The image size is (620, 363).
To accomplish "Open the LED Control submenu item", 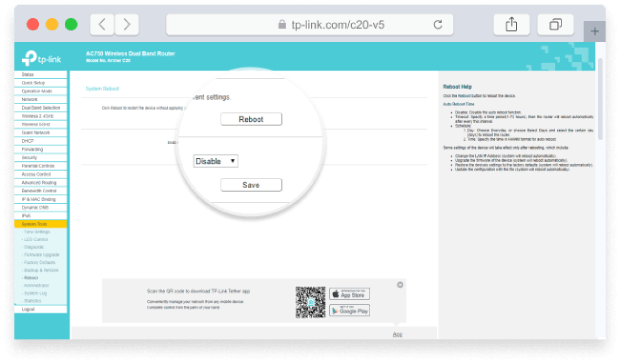I will tap(36, 239).
